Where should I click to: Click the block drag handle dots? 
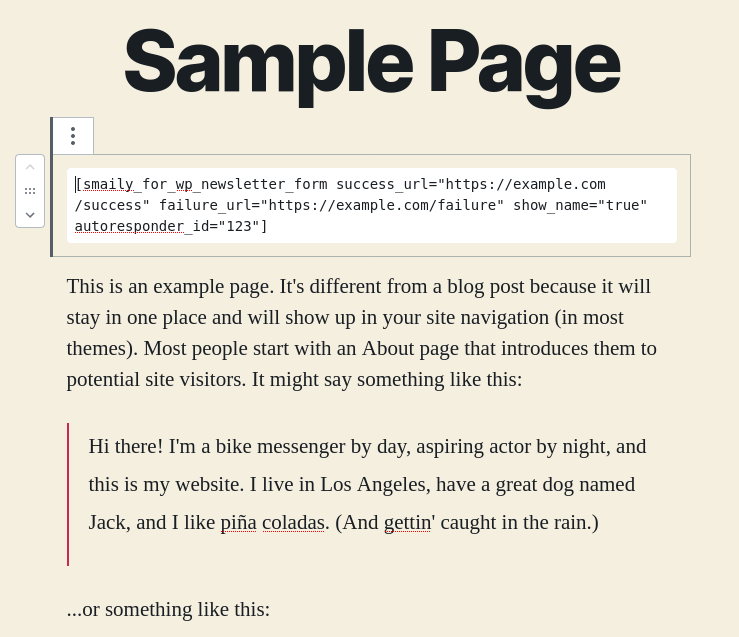30,191
